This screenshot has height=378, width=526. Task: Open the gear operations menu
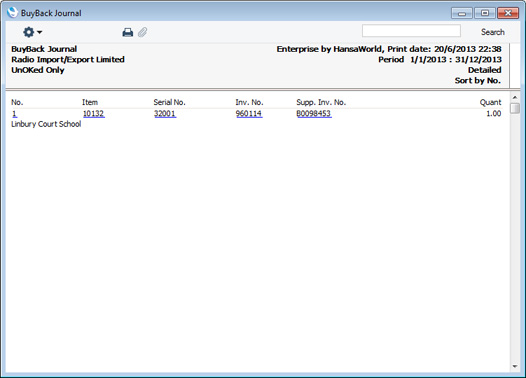point(32,32)
